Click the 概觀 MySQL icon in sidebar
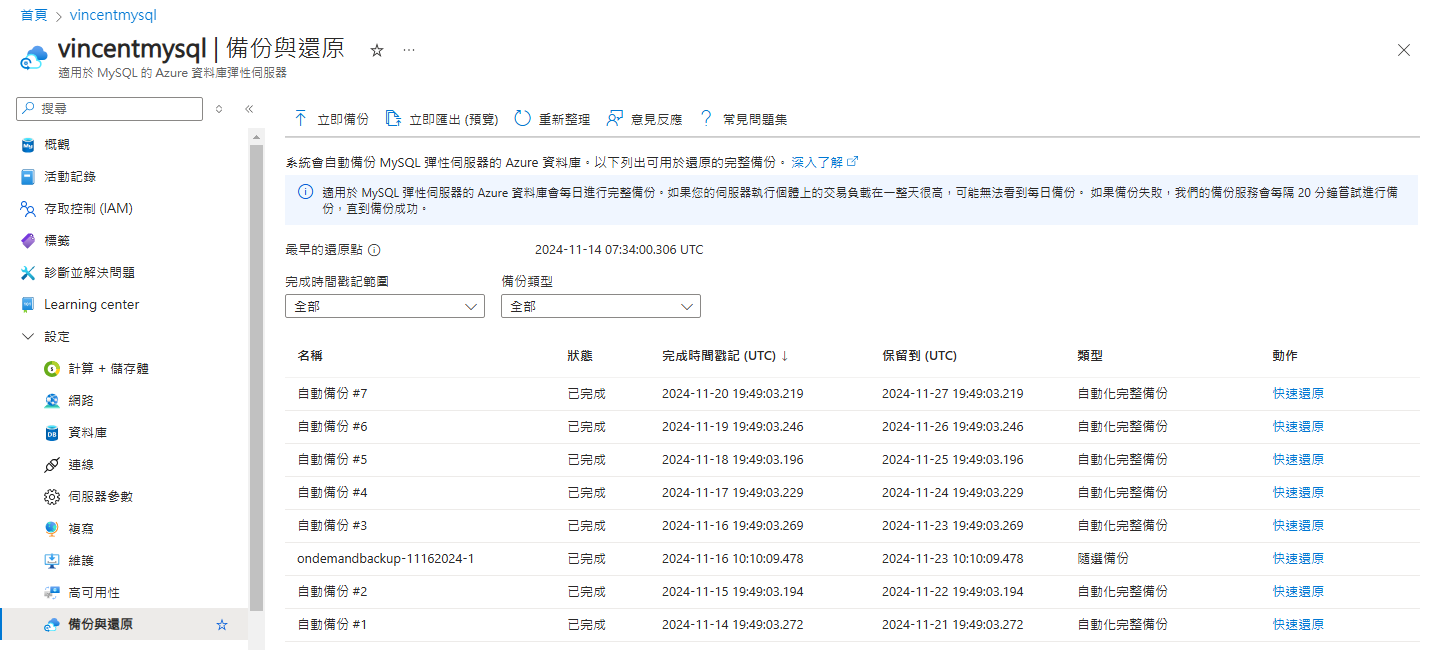Screen dimensions: 1440x650 28,145
